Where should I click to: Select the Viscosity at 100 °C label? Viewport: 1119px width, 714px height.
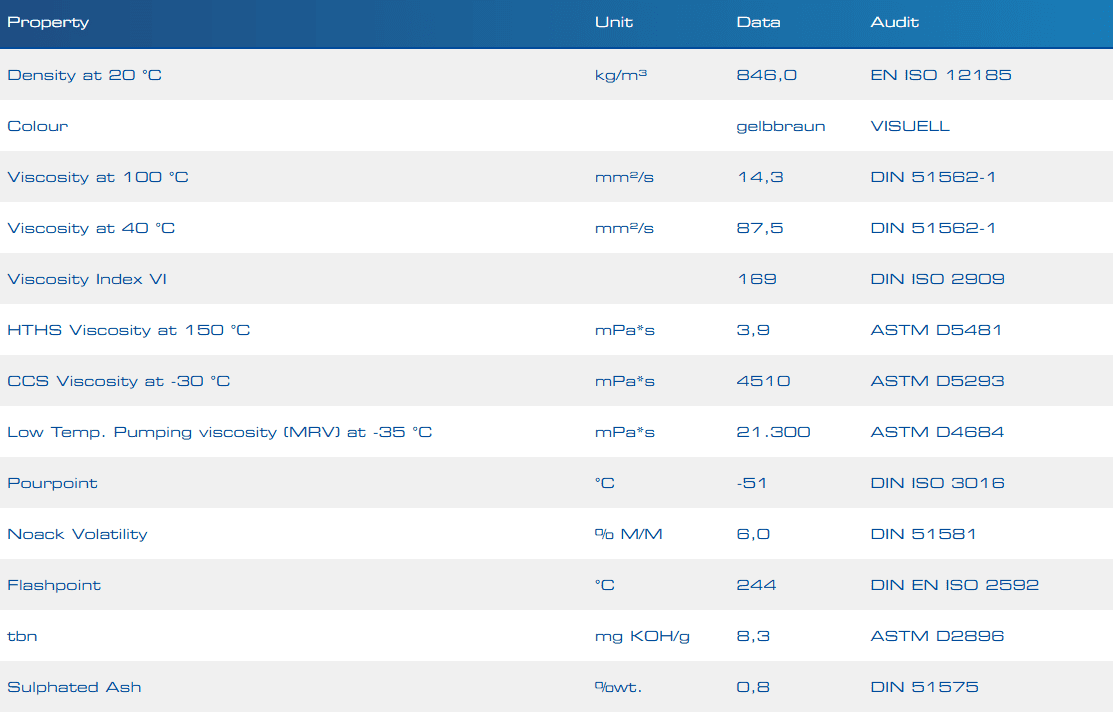pos(97,177)
